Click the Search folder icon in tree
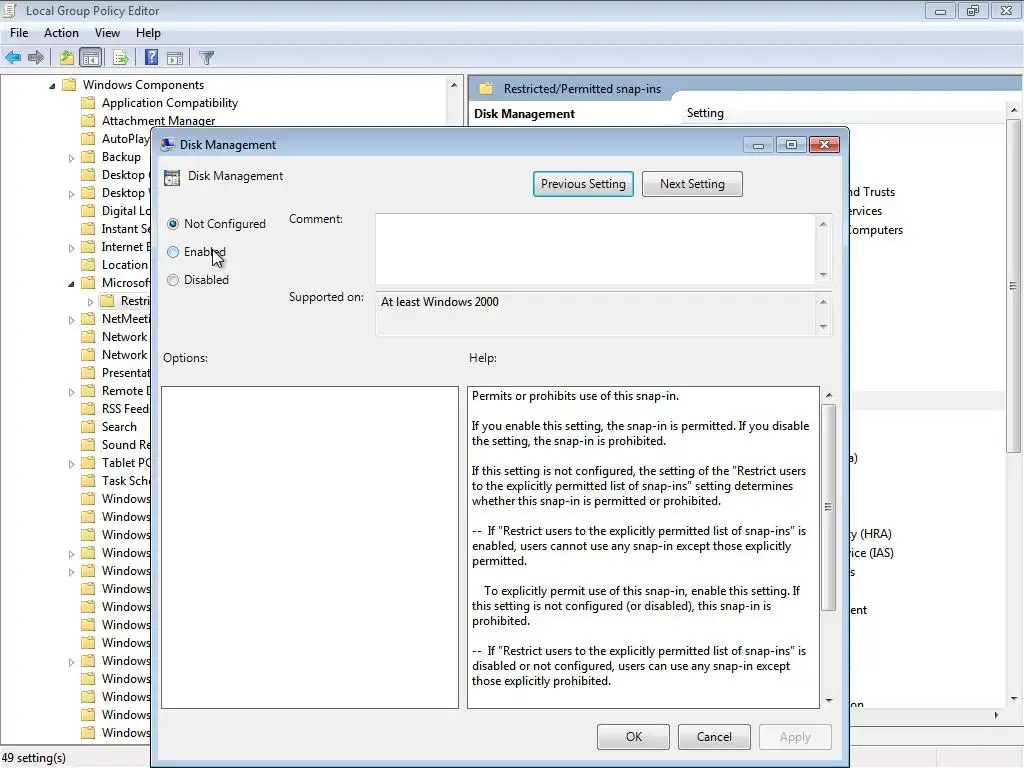Image resolution: width=1024 pixels, height=768 pixels. pos(88,427)
